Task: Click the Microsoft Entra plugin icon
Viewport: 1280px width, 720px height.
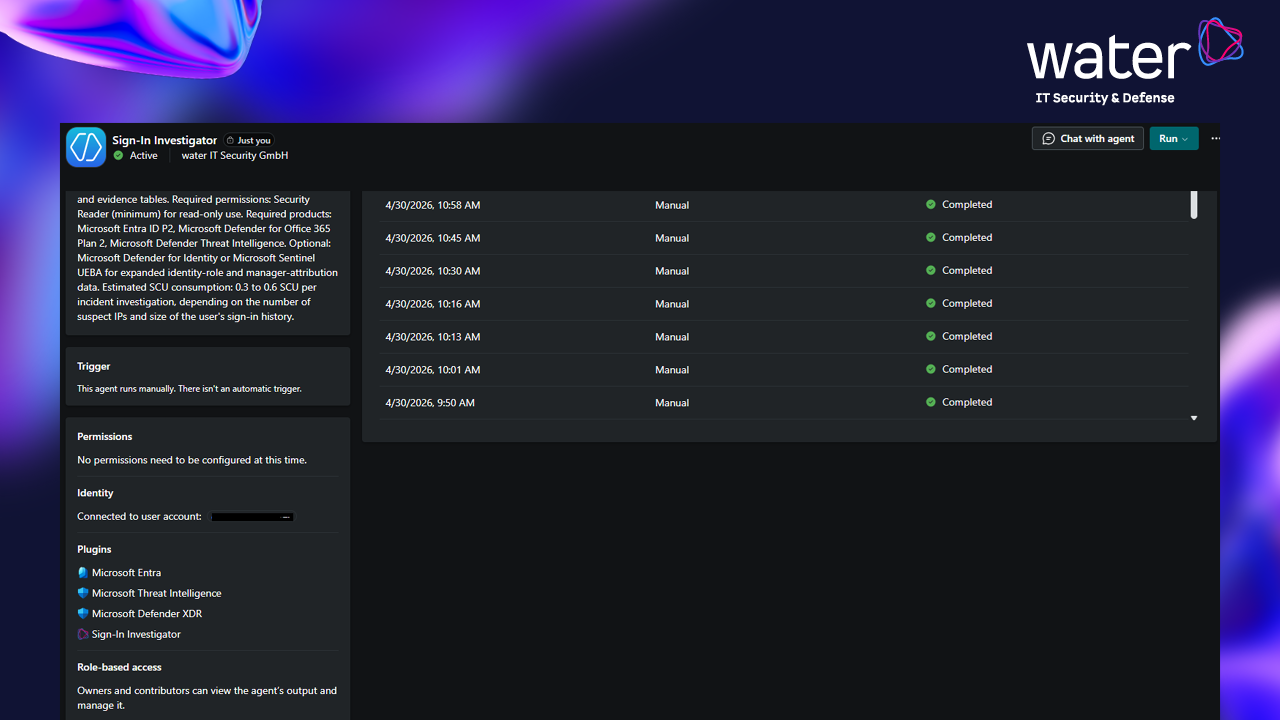Action: pos(83,573)
